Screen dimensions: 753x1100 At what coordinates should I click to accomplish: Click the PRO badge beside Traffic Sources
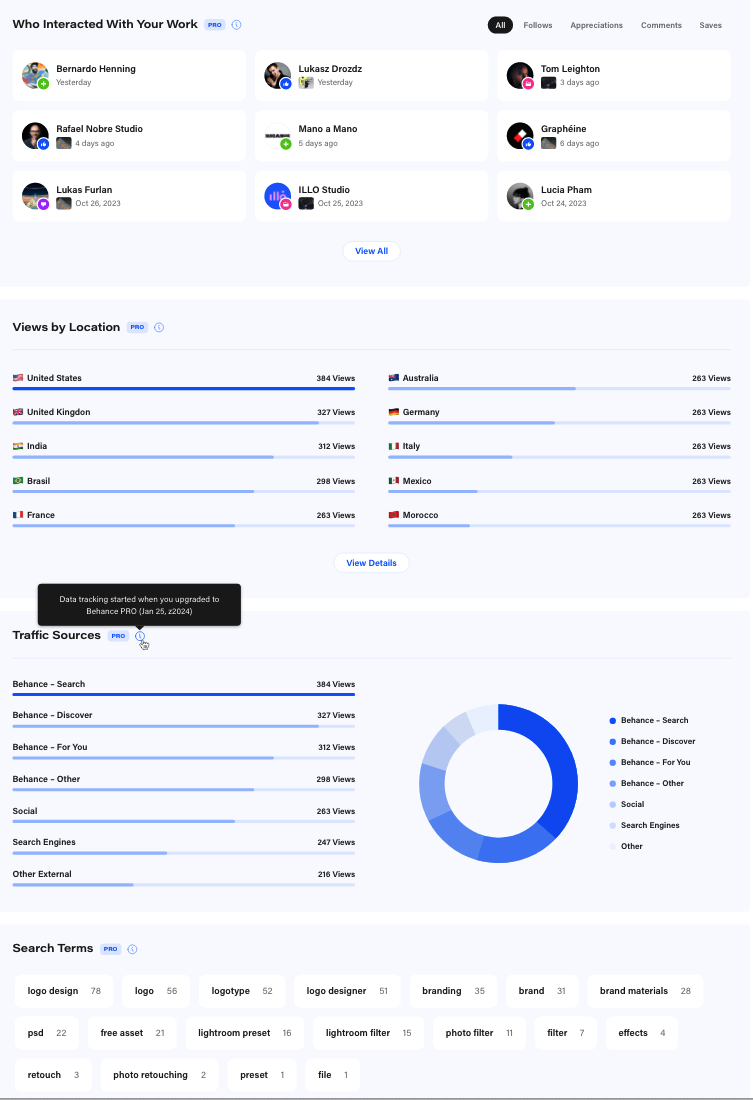(118, 636)
